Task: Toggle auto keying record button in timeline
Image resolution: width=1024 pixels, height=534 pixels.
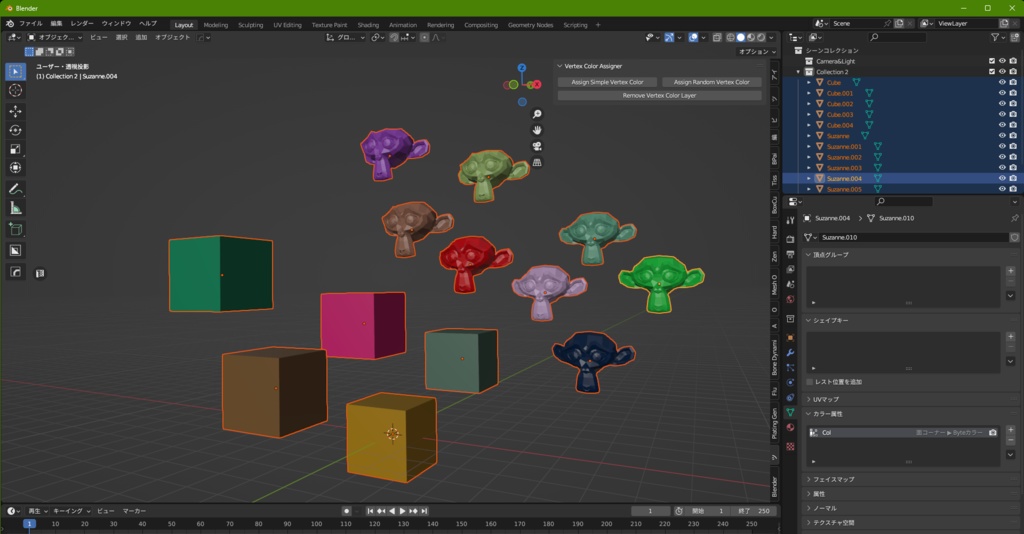Action: pos(347,511)
